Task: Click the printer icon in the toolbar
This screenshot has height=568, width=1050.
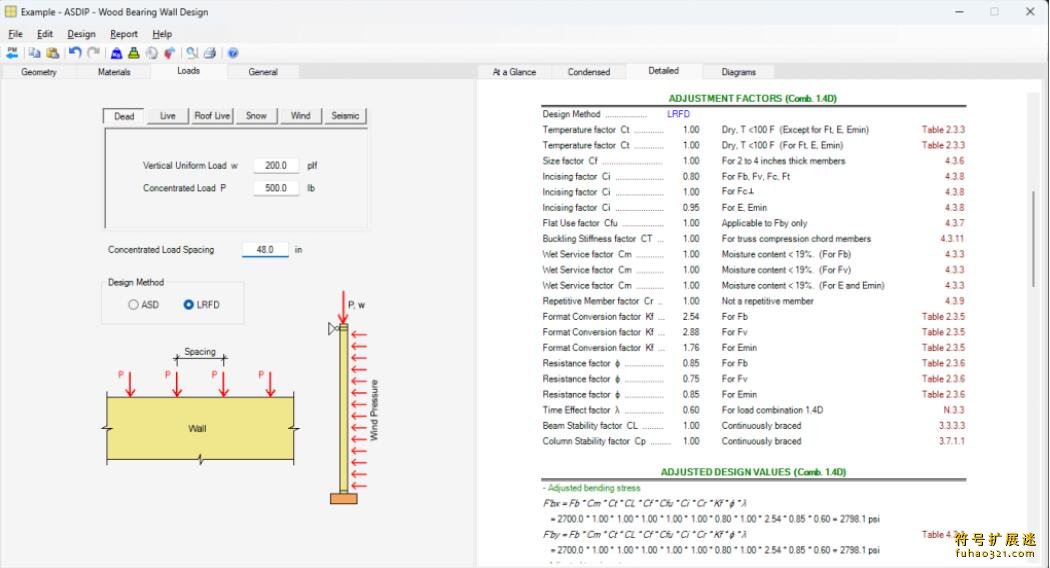Action: pyautogui.click(x=210, y=53)
